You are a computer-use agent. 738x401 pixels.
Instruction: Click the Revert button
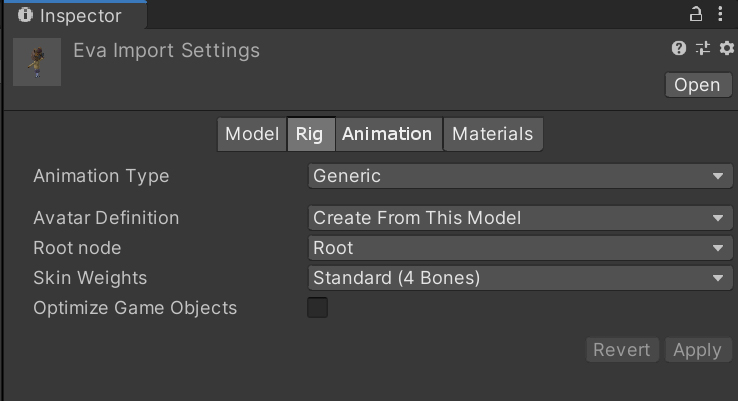[621, 350]
